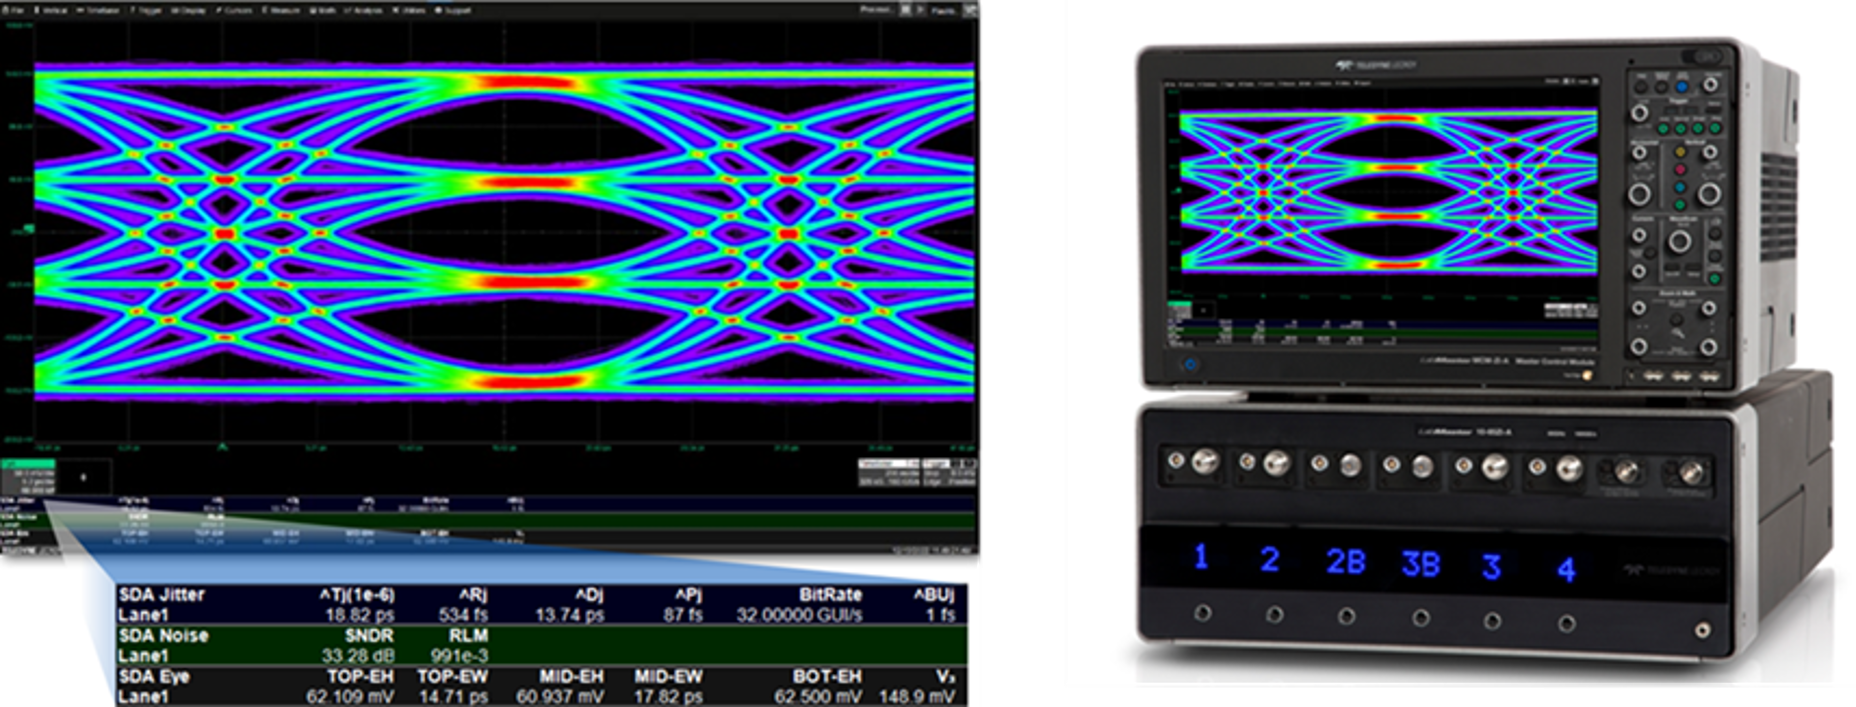
Task: Click the ^Tj(1e-6) column header
Action: [357, 595]
